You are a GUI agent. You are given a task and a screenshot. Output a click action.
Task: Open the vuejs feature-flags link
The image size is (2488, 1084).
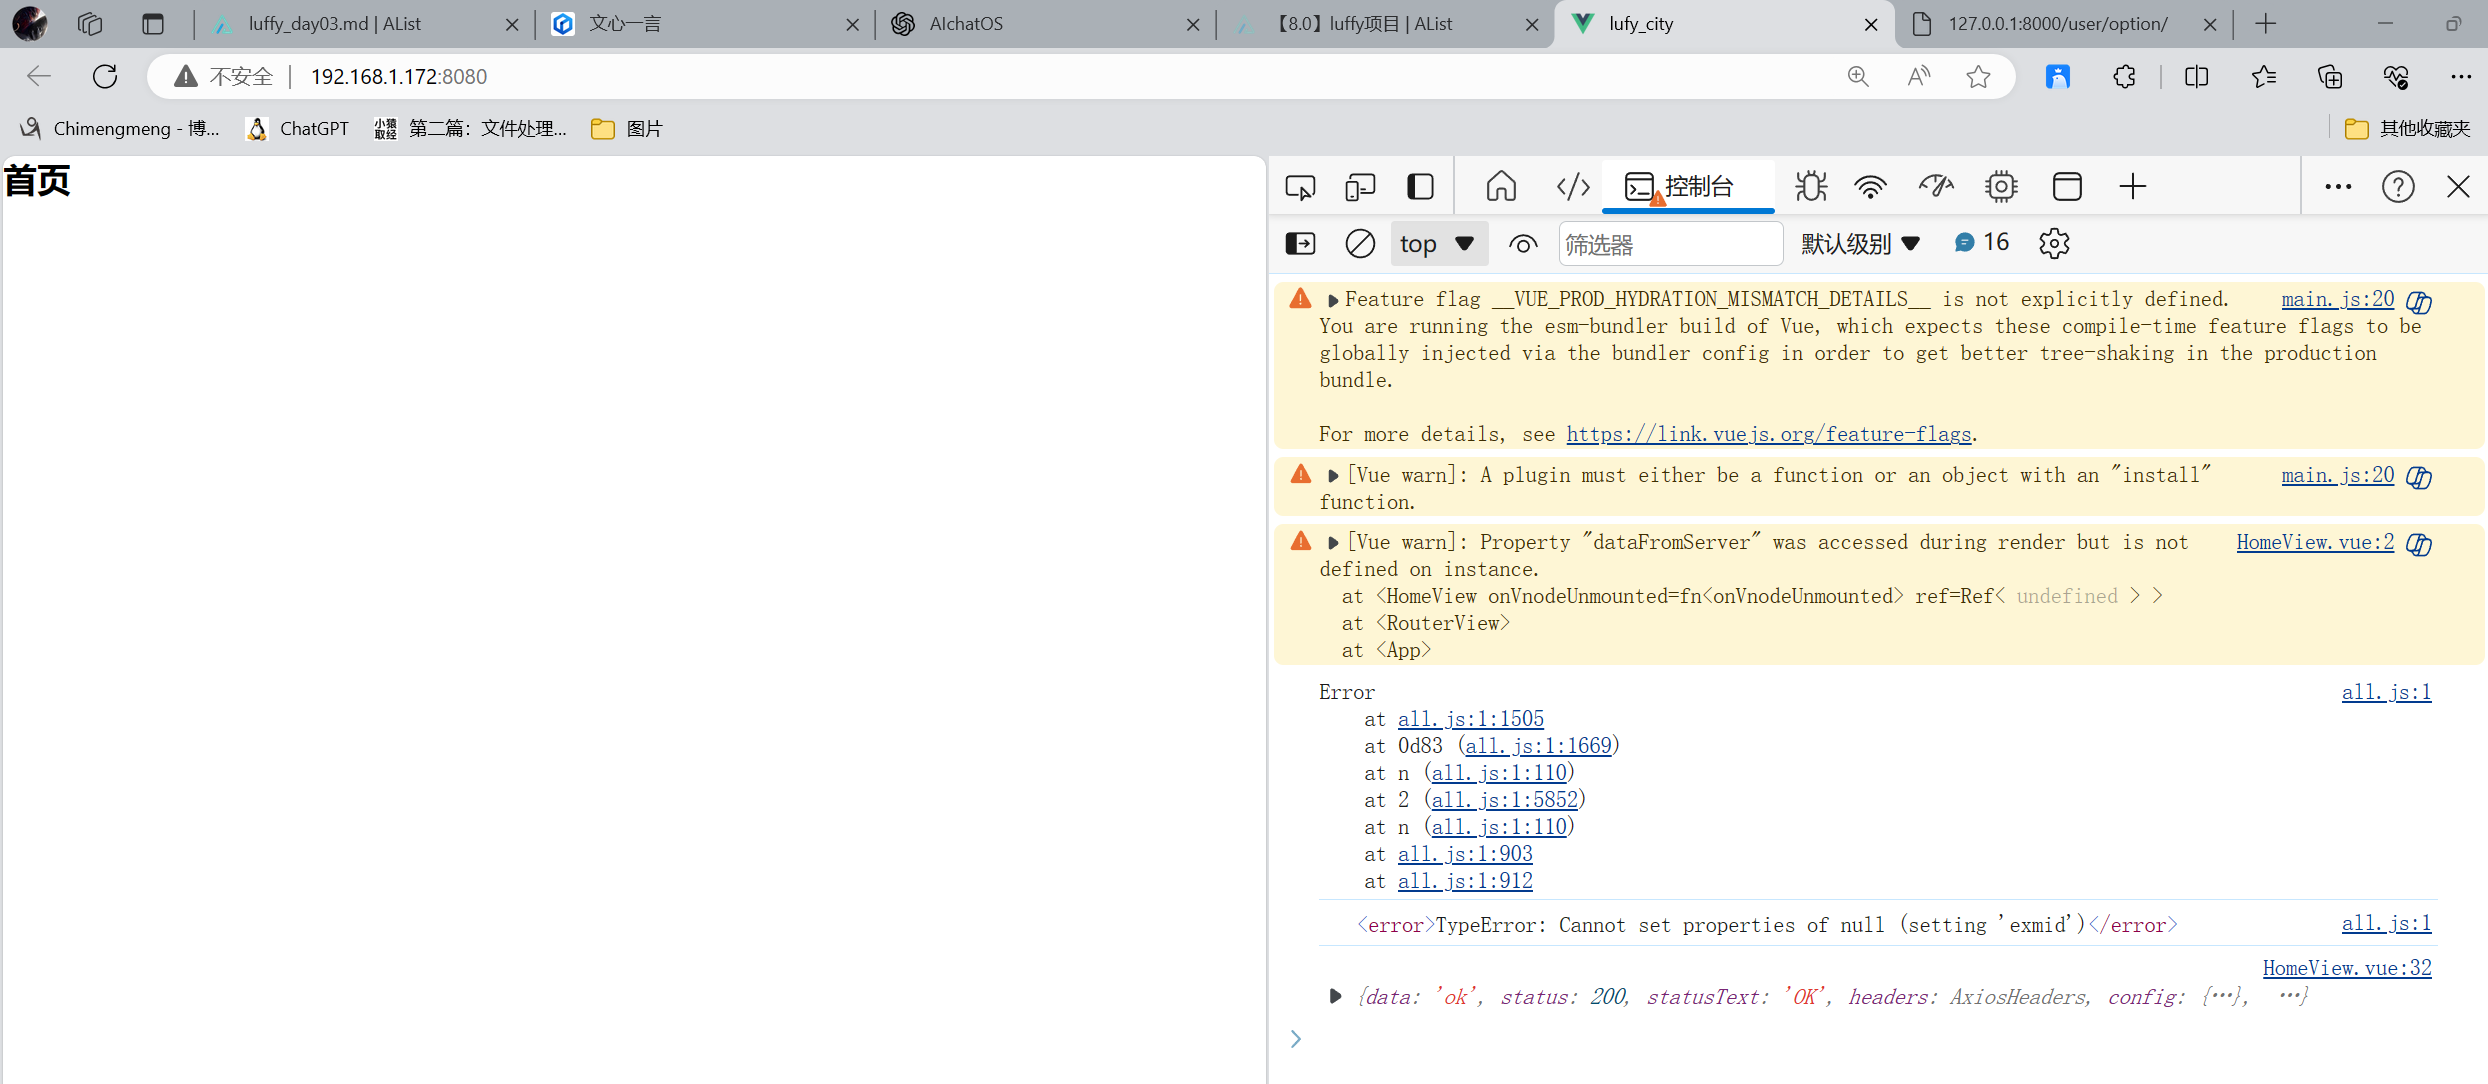[1768, 434]
